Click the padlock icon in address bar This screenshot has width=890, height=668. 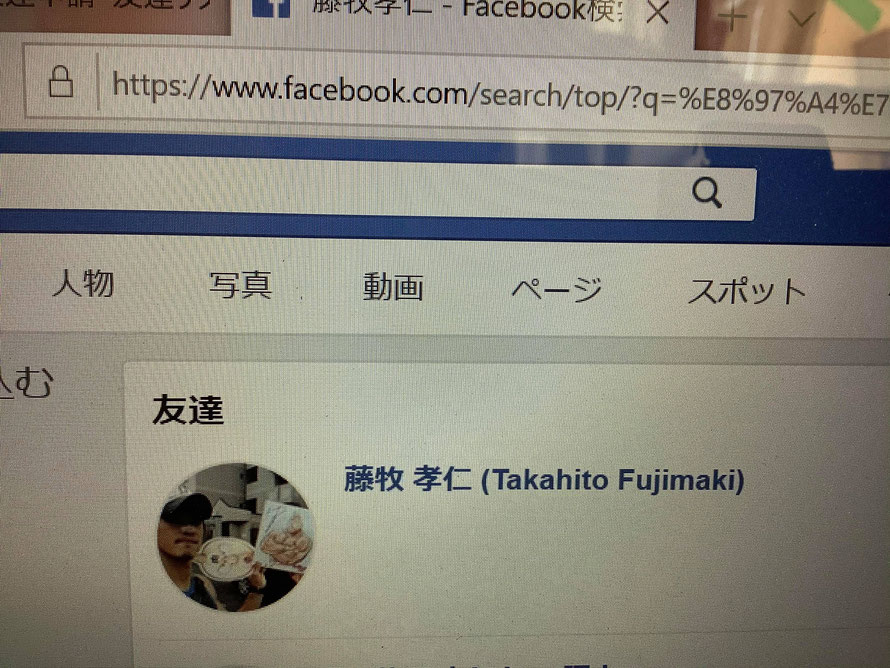pyautogui.click(x=61, y=82)
